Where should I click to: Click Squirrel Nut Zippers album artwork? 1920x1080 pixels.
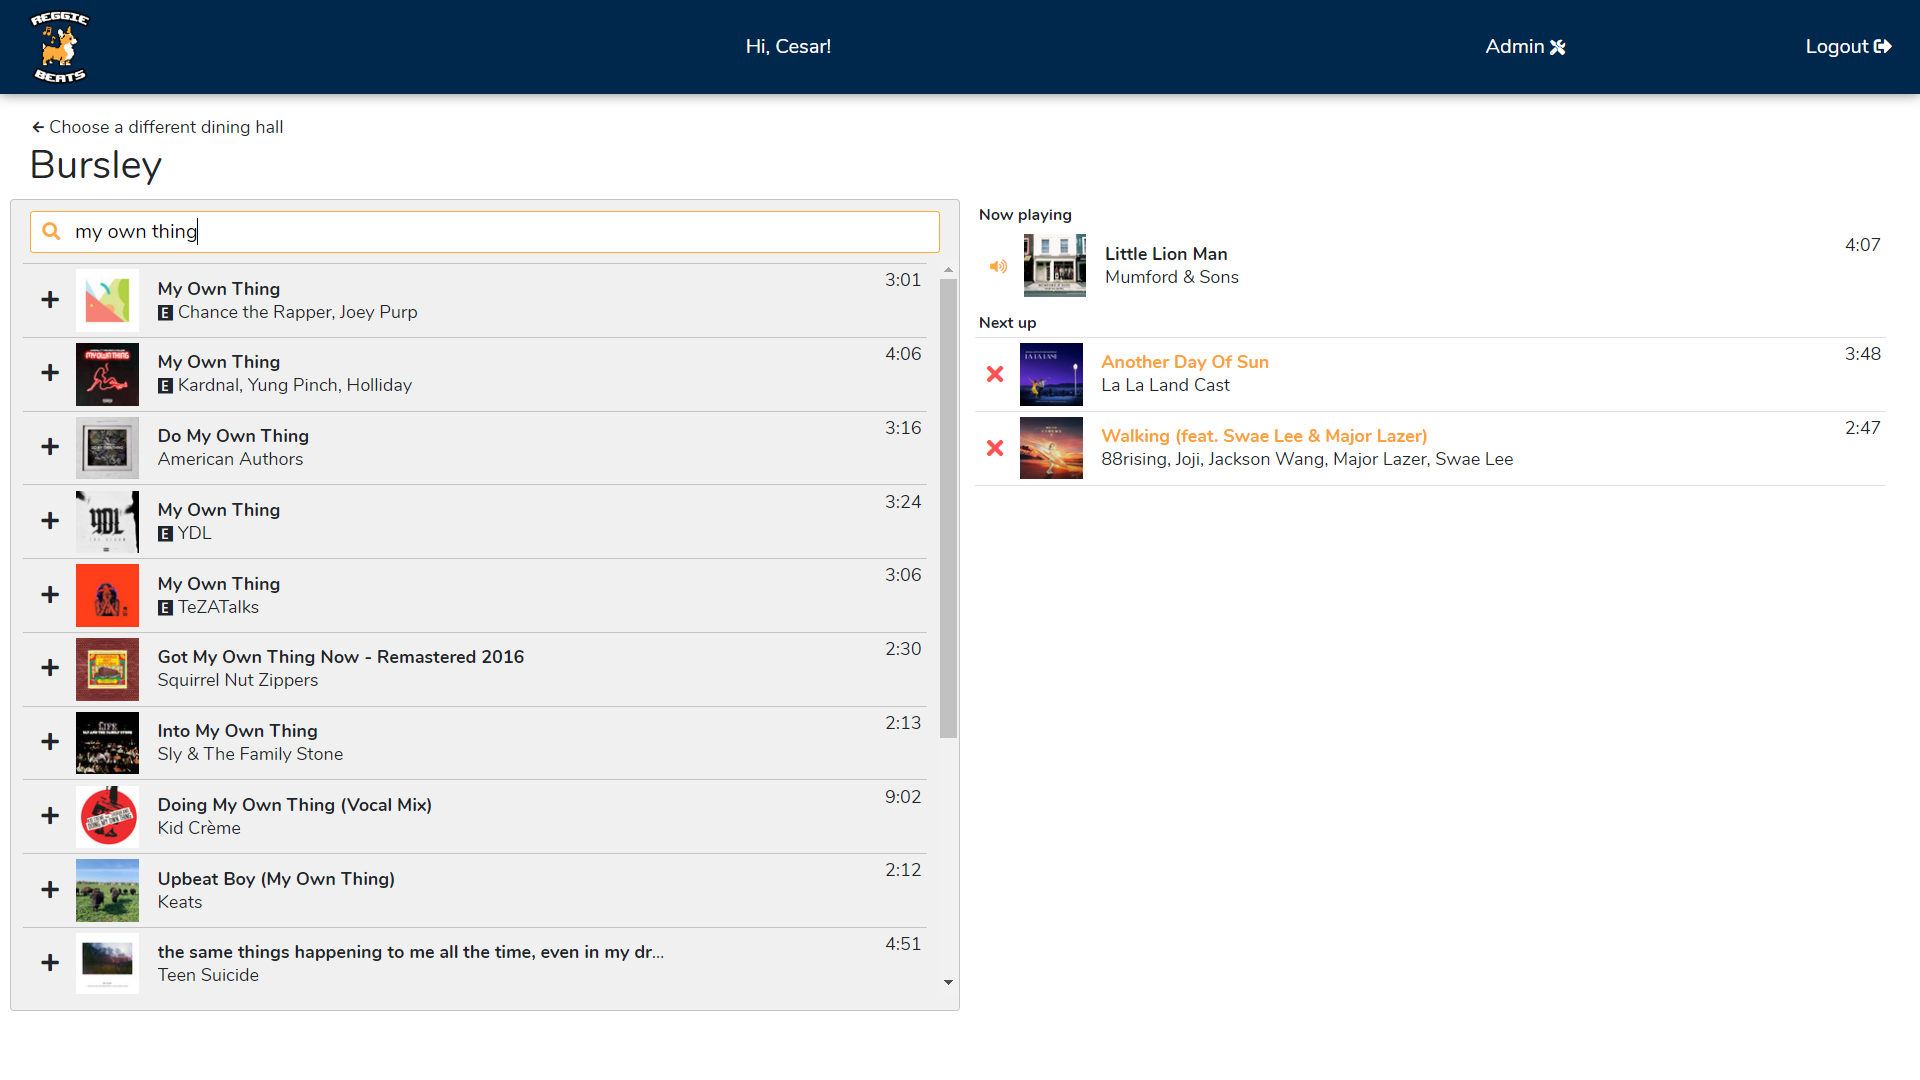[x=107, y=669]
